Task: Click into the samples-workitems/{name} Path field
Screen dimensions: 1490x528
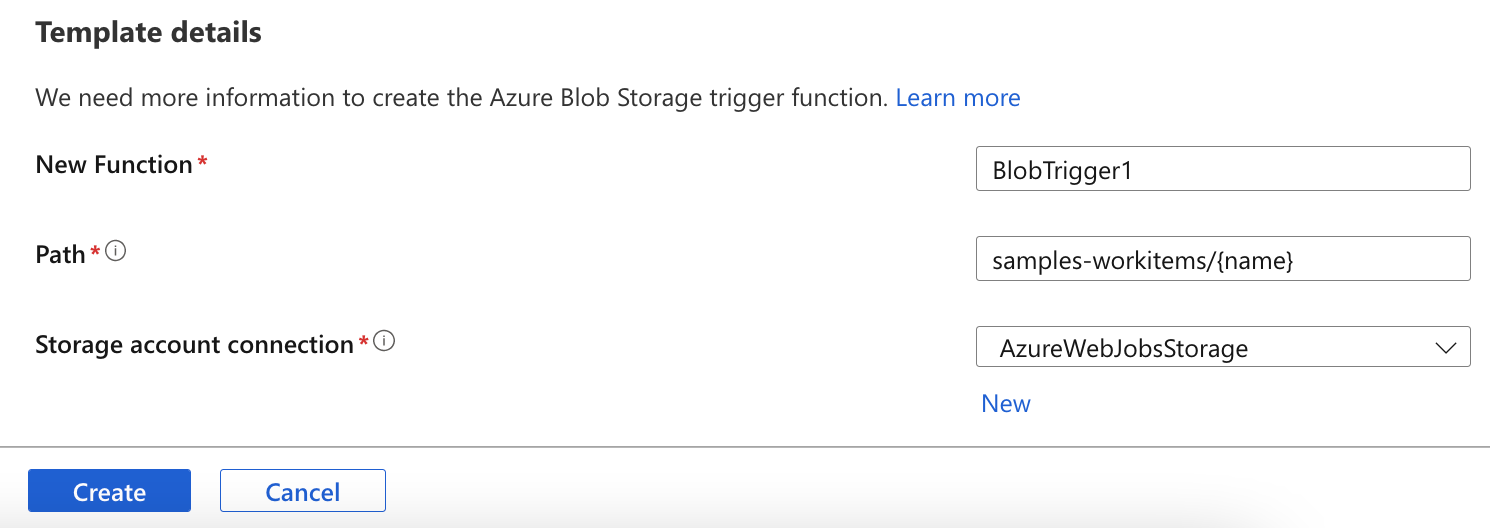Action: 1222,259
